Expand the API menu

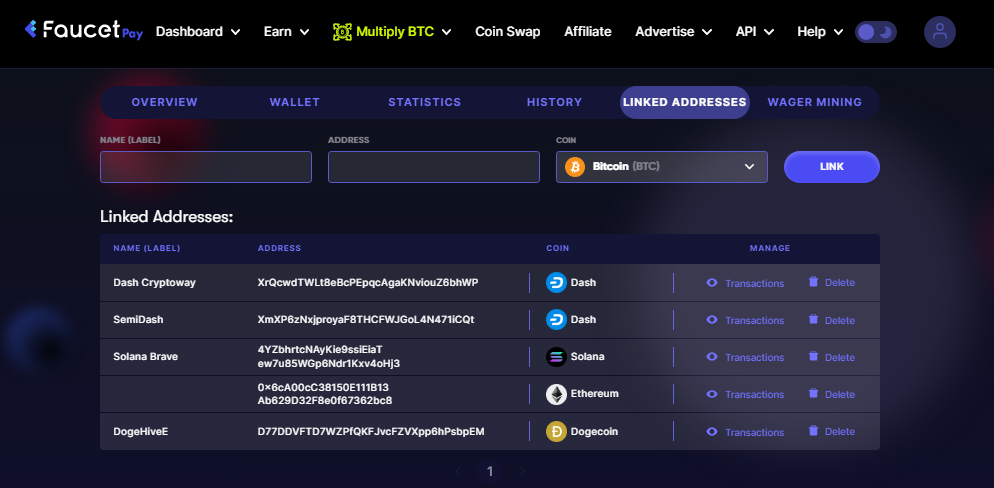point(755,32)
